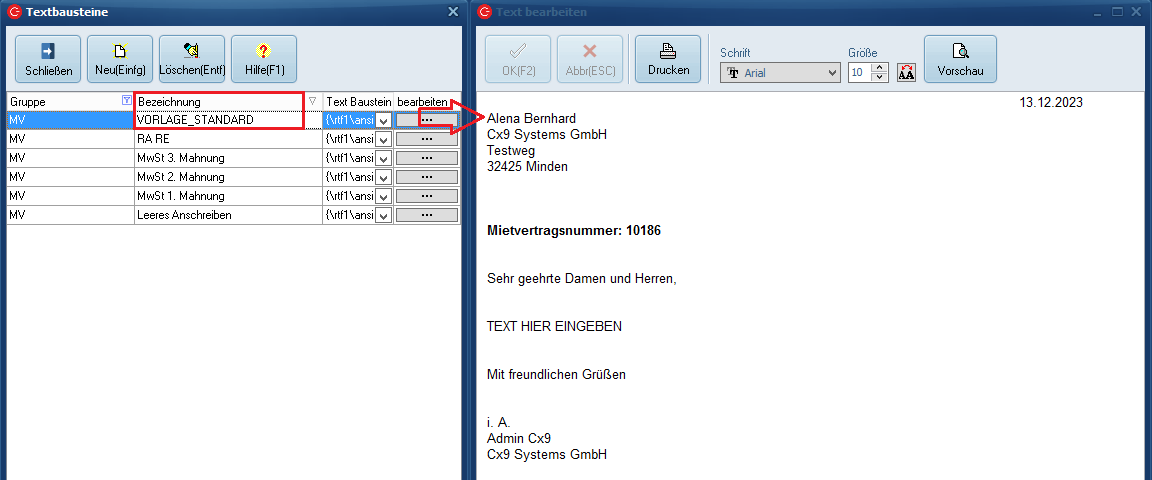Open Bezeichnung column filter triangle

pyautogui.click(x=313, y=101)
